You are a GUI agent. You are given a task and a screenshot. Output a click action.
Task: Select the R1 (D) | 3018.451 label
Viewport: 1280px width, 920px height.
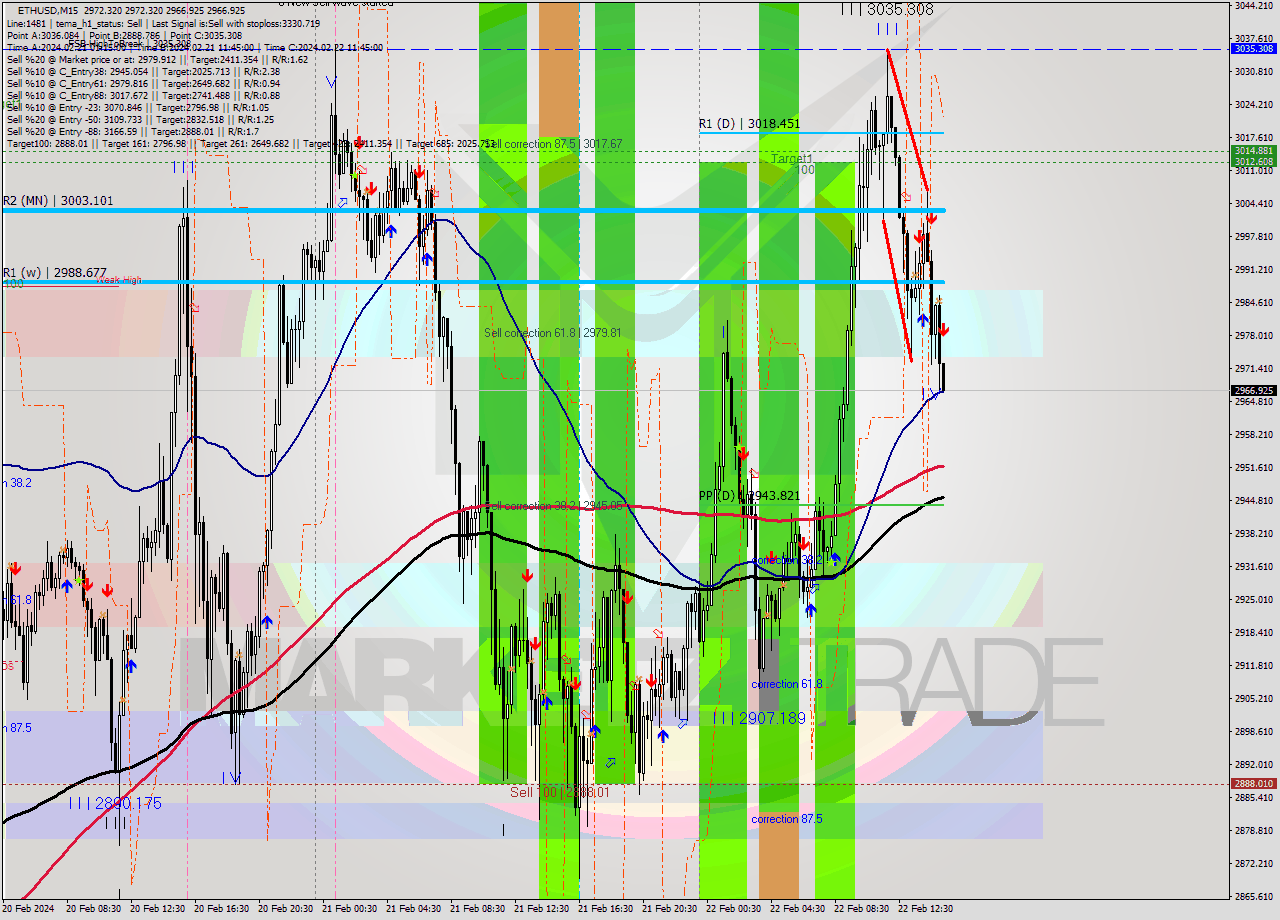(x=749, y=124)
